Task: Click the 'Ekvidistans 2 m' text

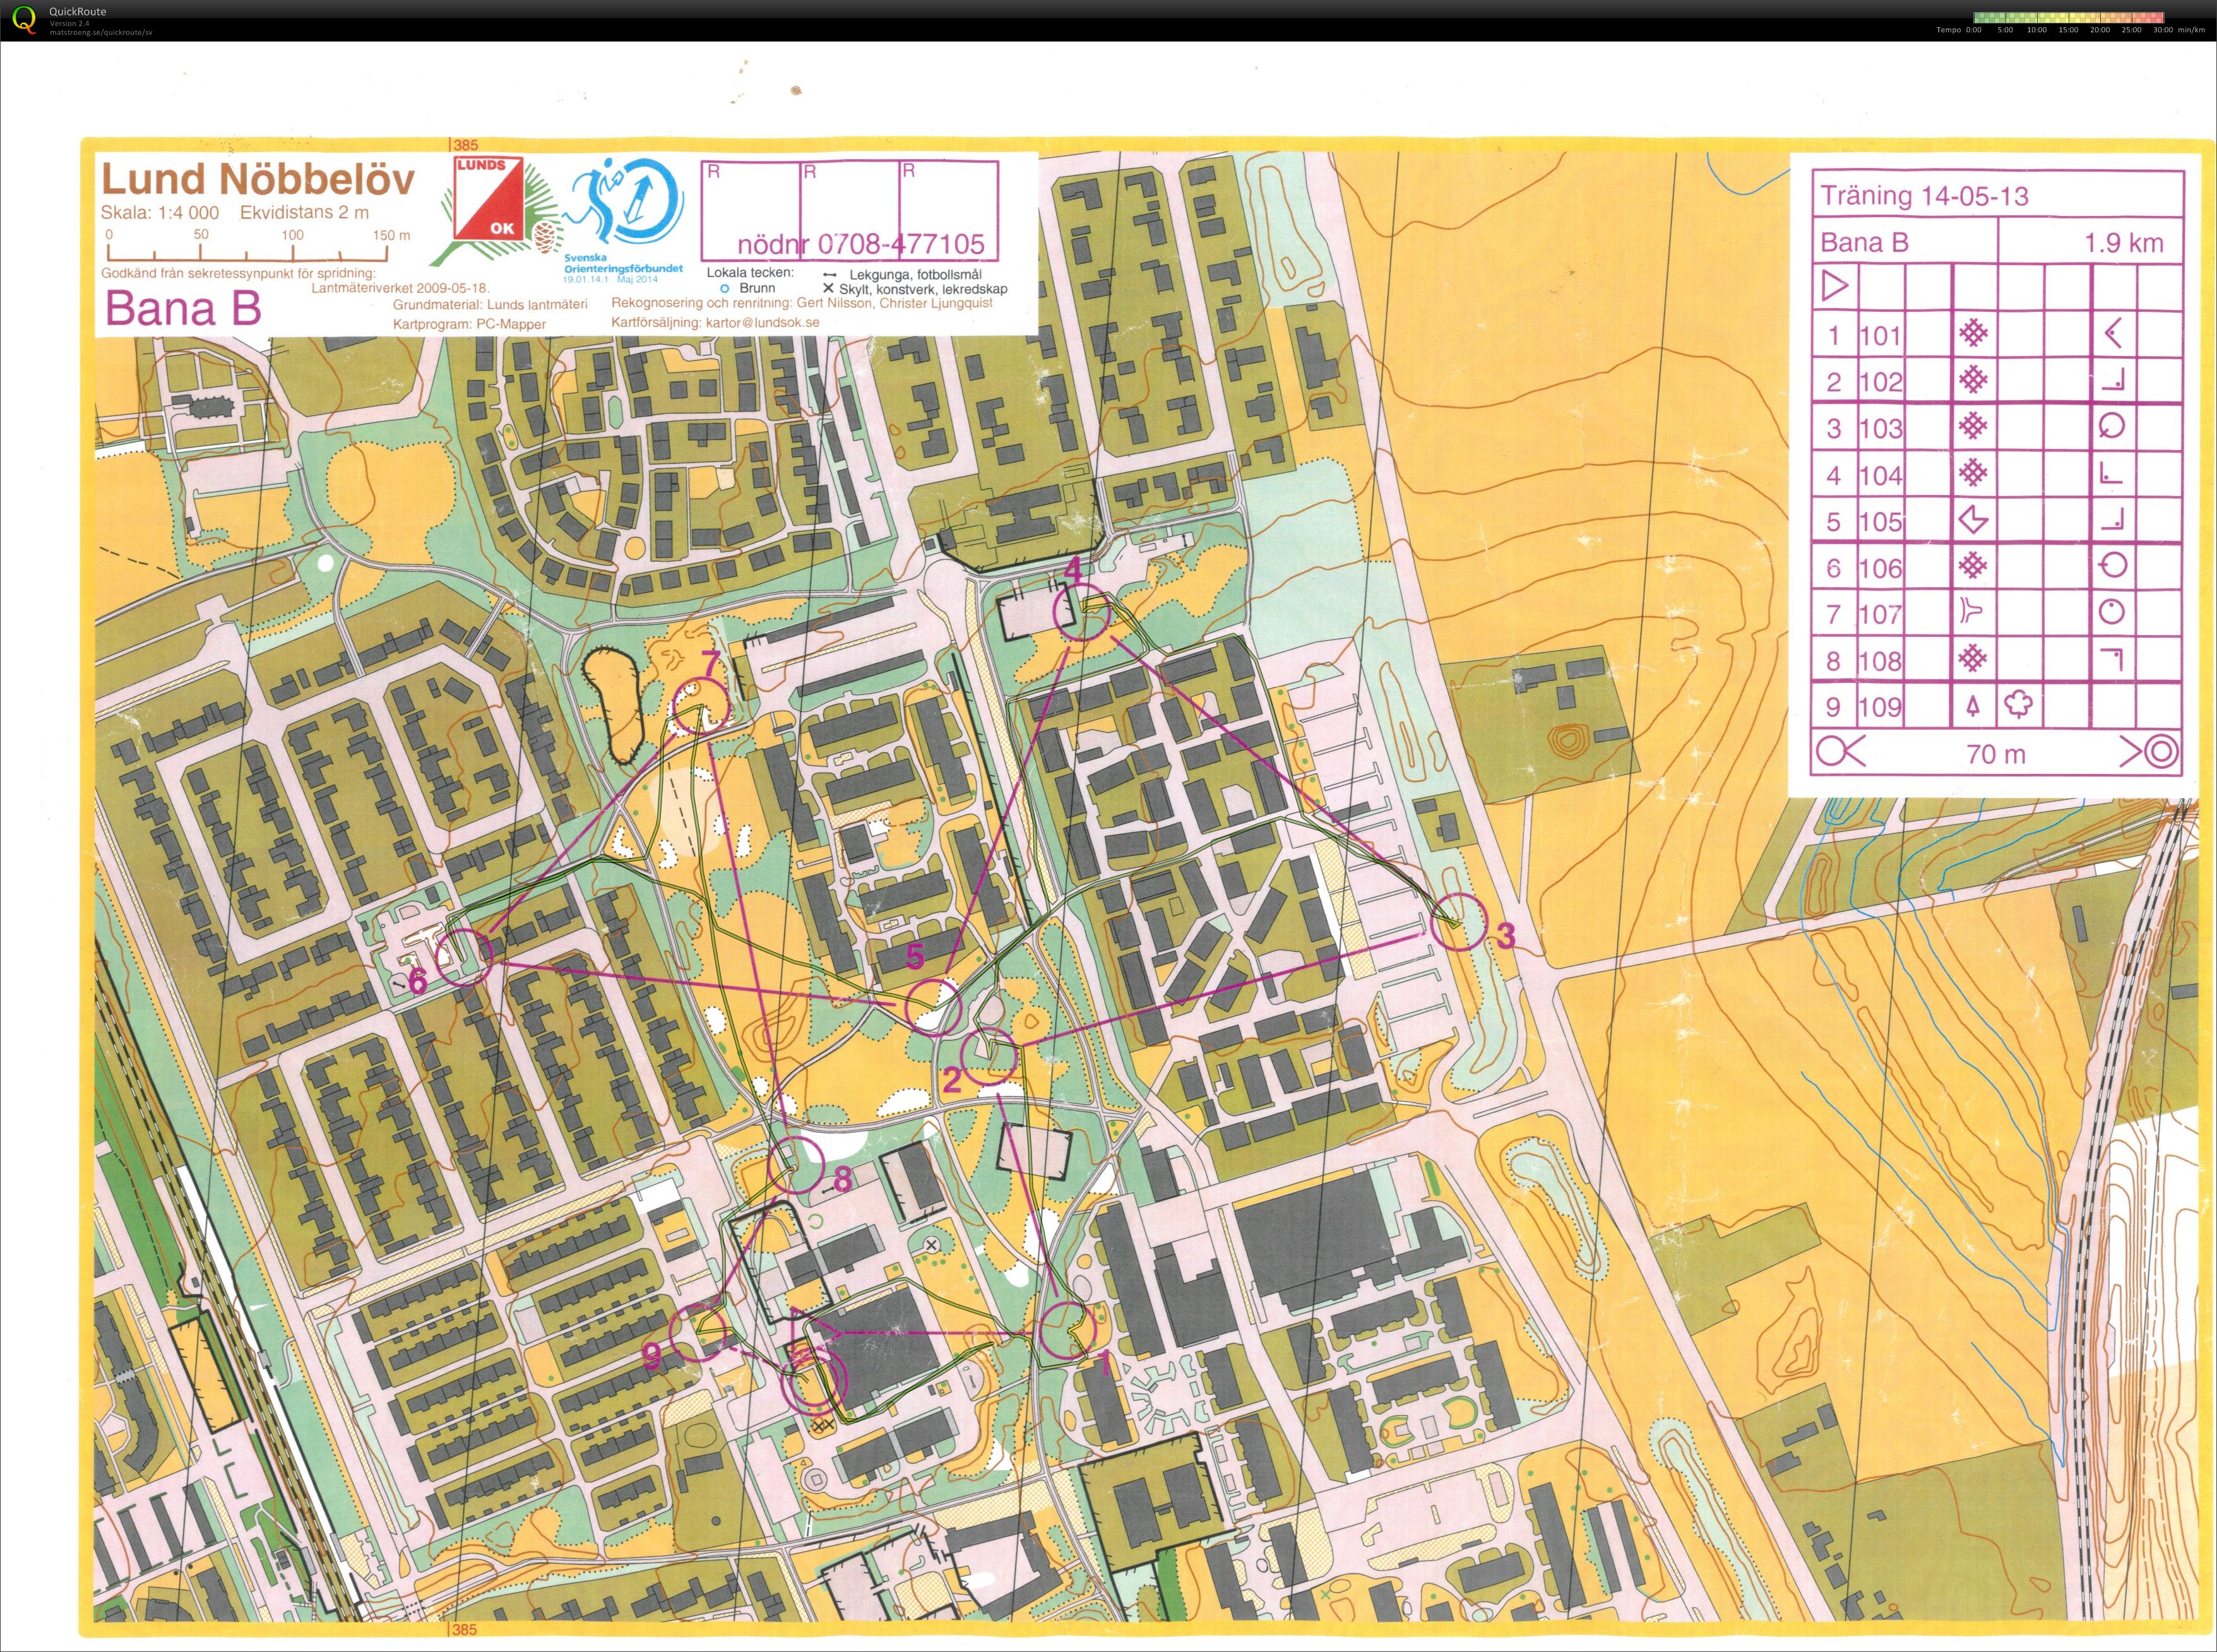Action: pos(304,213)
